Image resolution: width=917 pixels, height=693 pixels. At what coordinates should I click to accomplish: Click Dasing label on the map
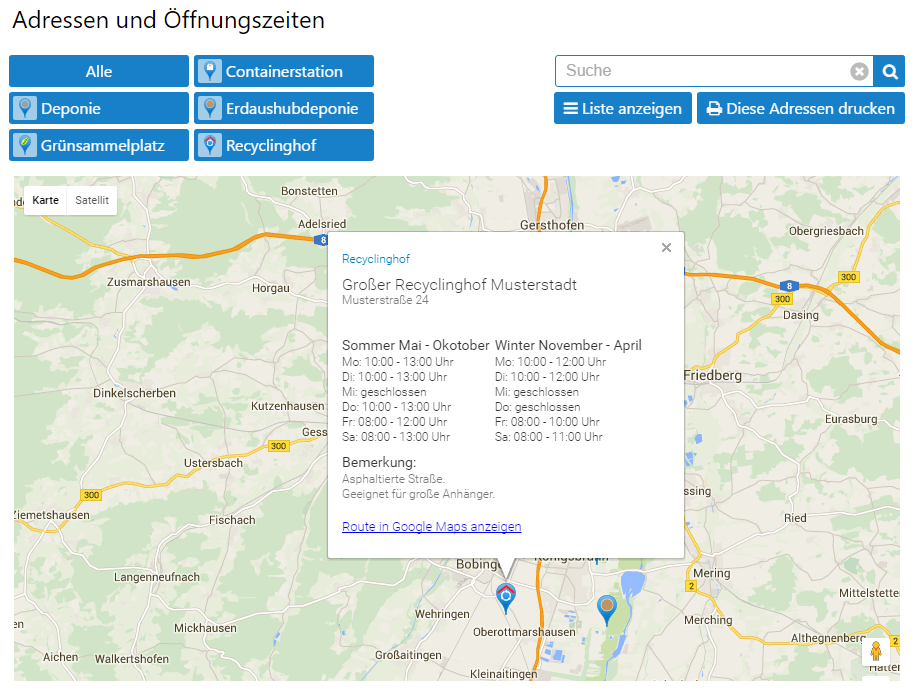(801, 315)
